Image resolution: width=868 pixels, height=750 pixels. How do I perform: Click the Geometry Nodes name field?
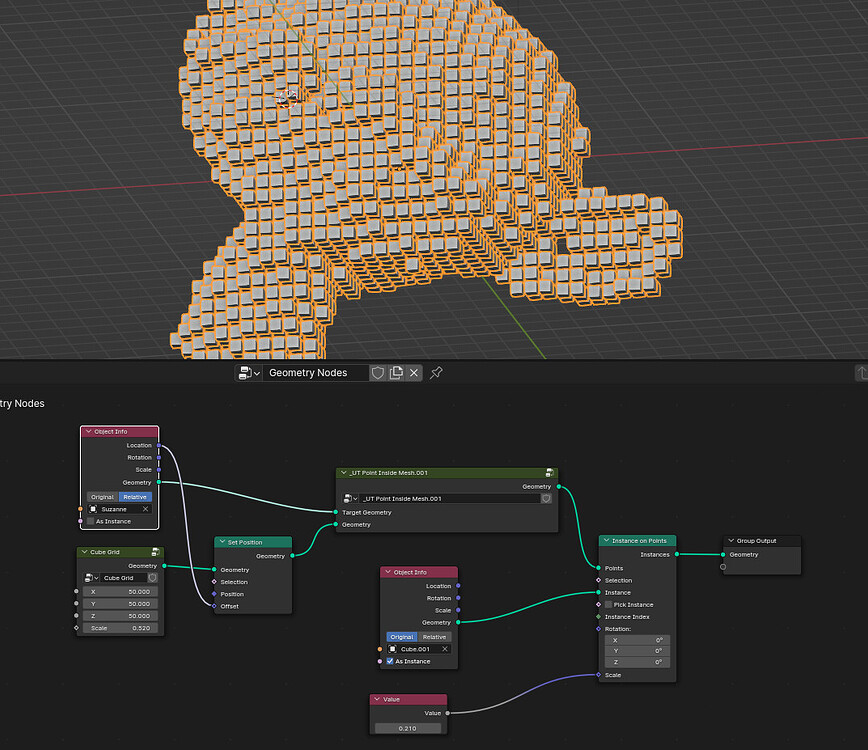point(315,373)
